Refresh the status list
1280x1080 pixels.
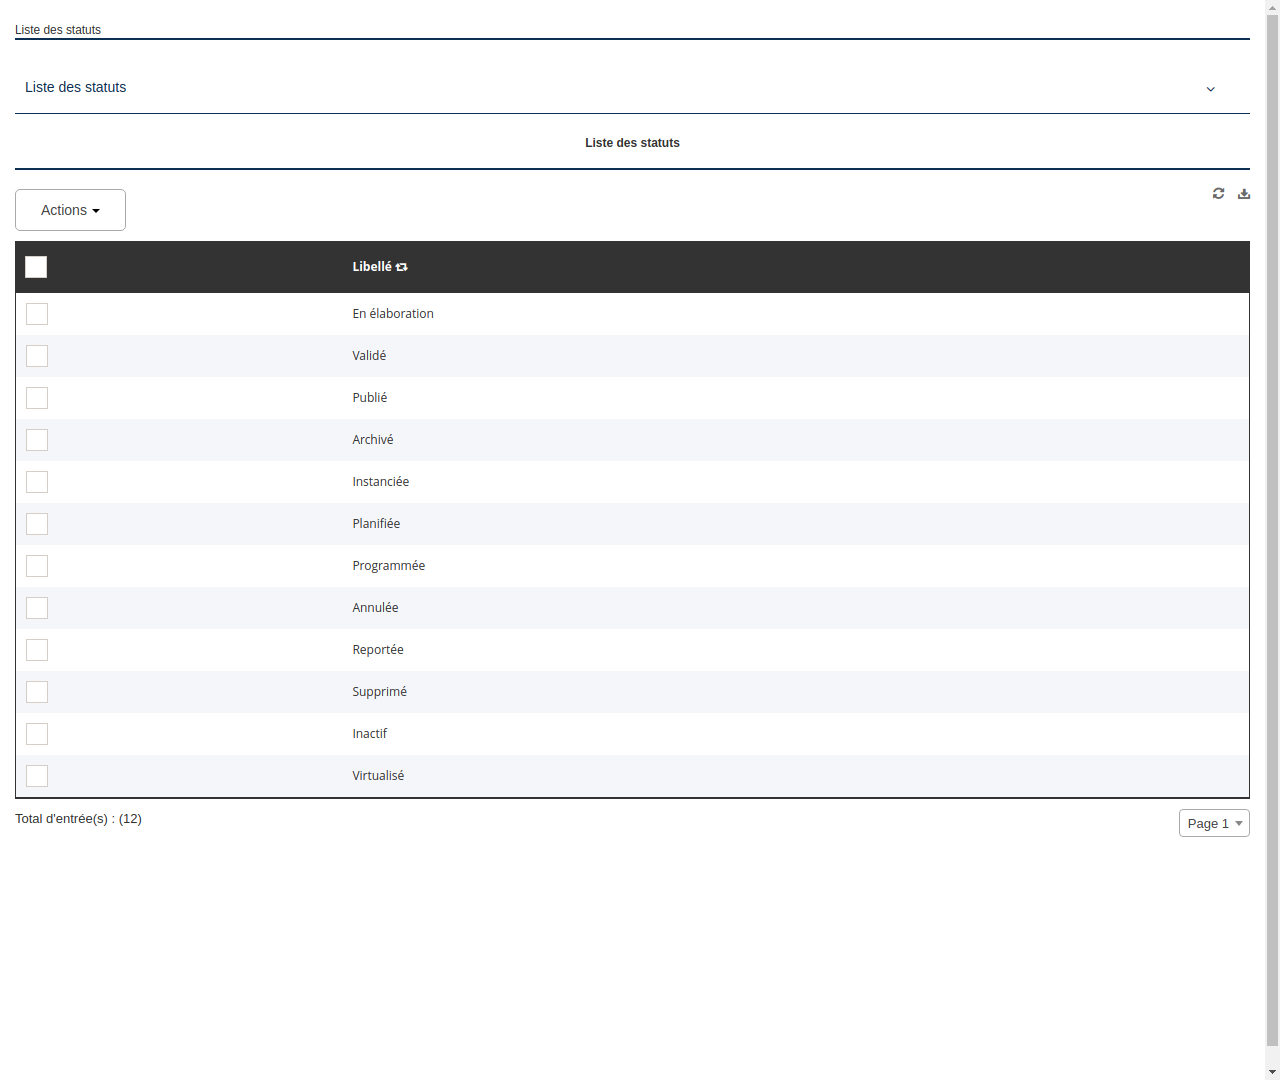point(1218,193)
